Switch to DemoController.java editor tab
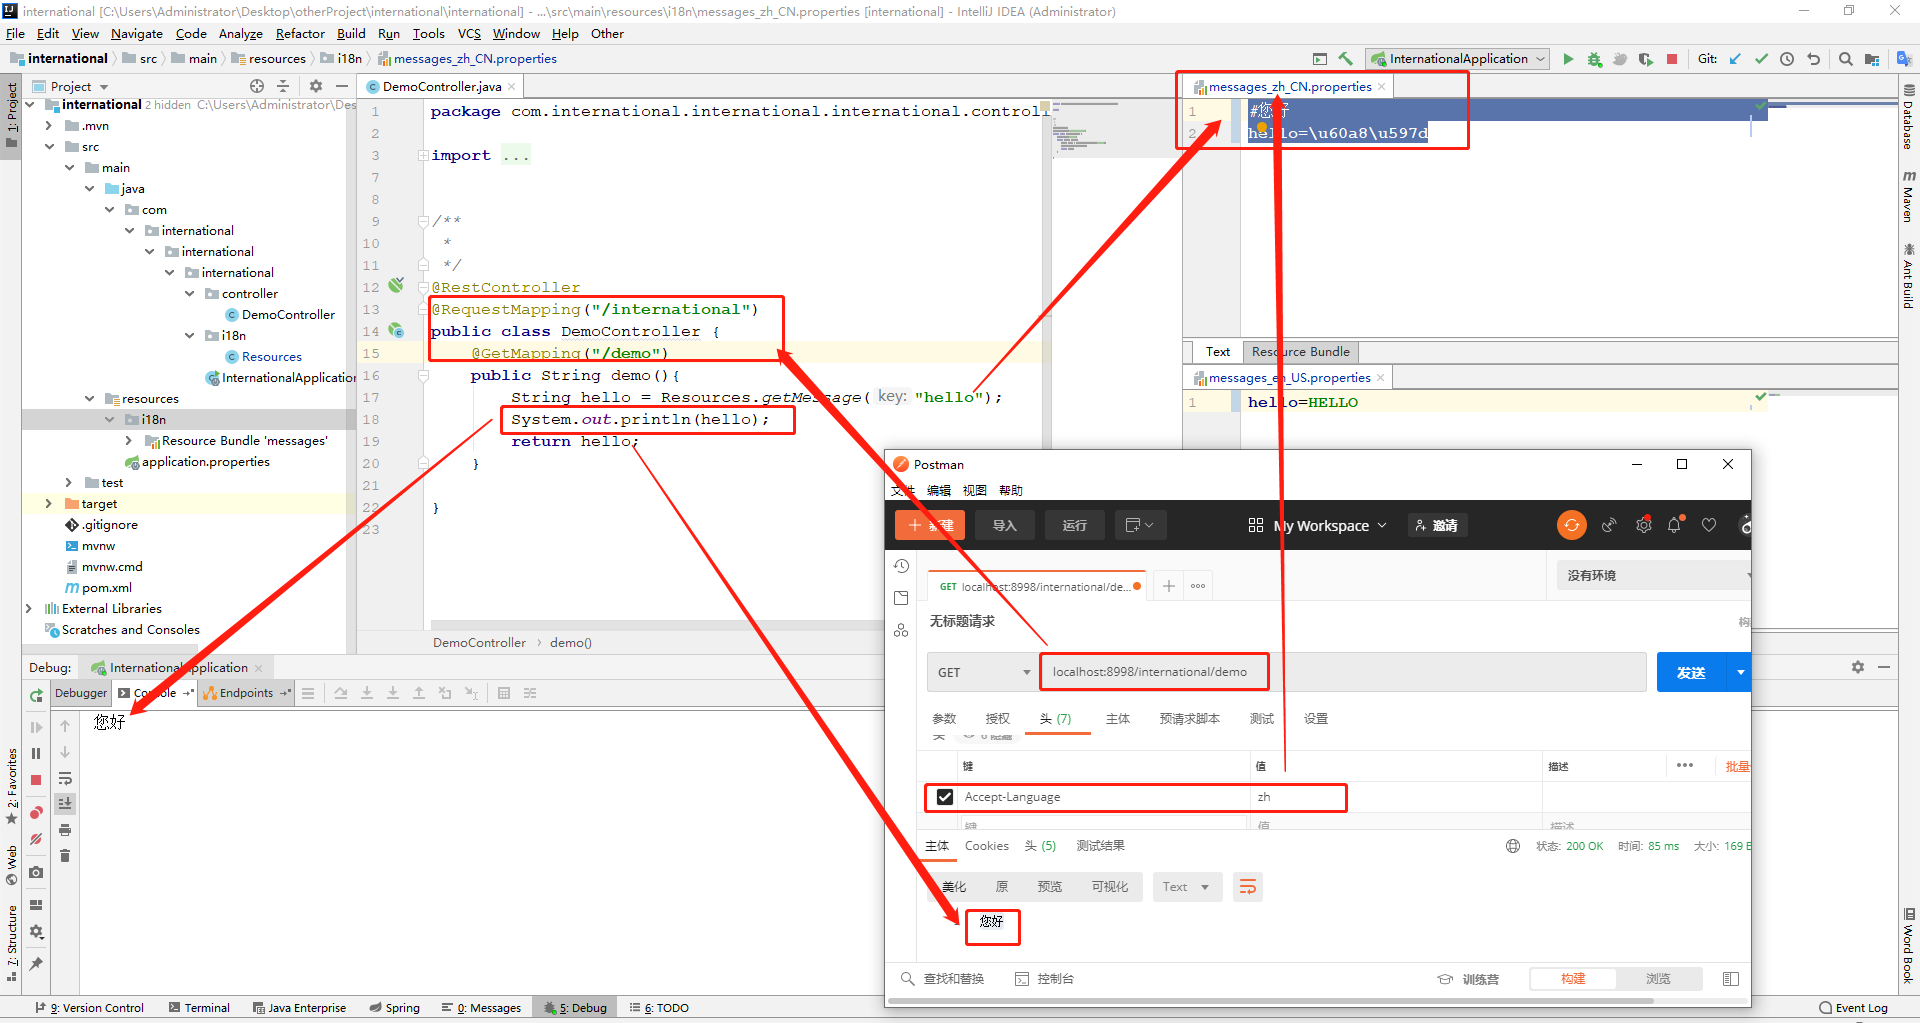 pos(441,87)
